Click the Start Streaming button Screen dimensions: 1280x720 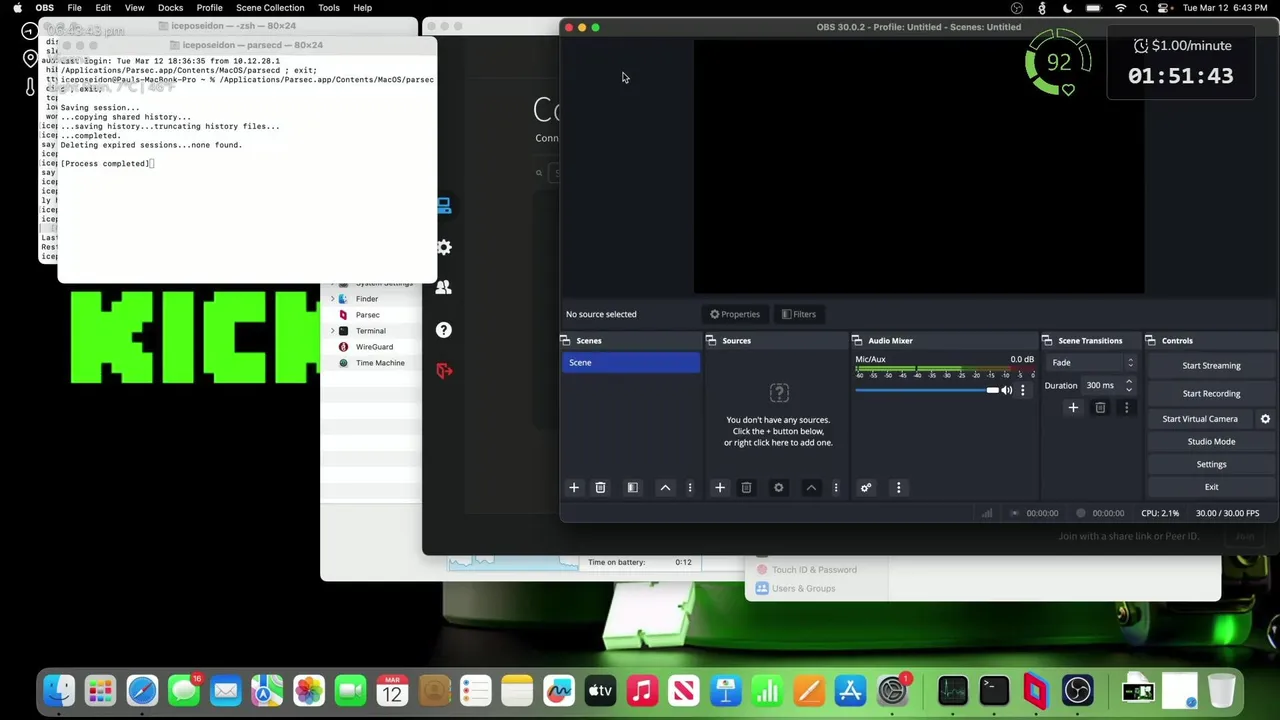1211,366
